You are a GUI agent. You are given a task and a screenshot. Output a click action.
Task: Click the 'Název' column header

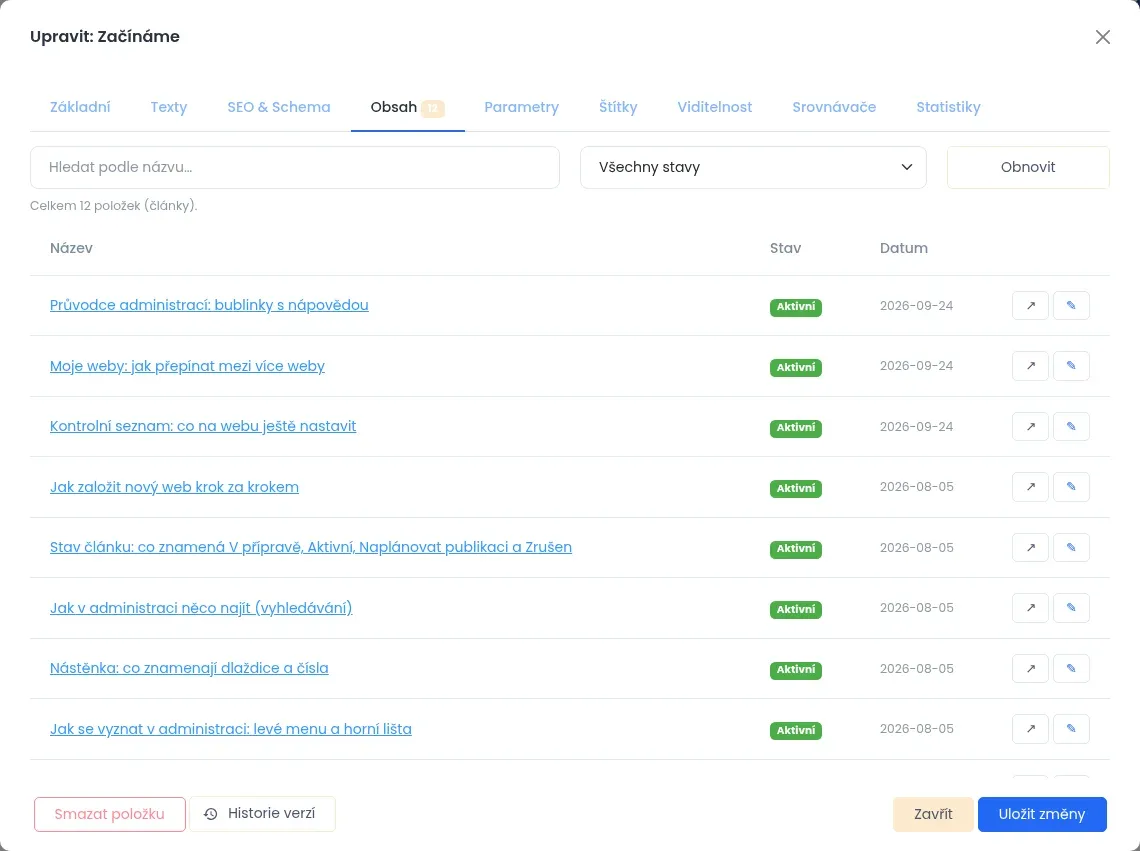[71, 248]
